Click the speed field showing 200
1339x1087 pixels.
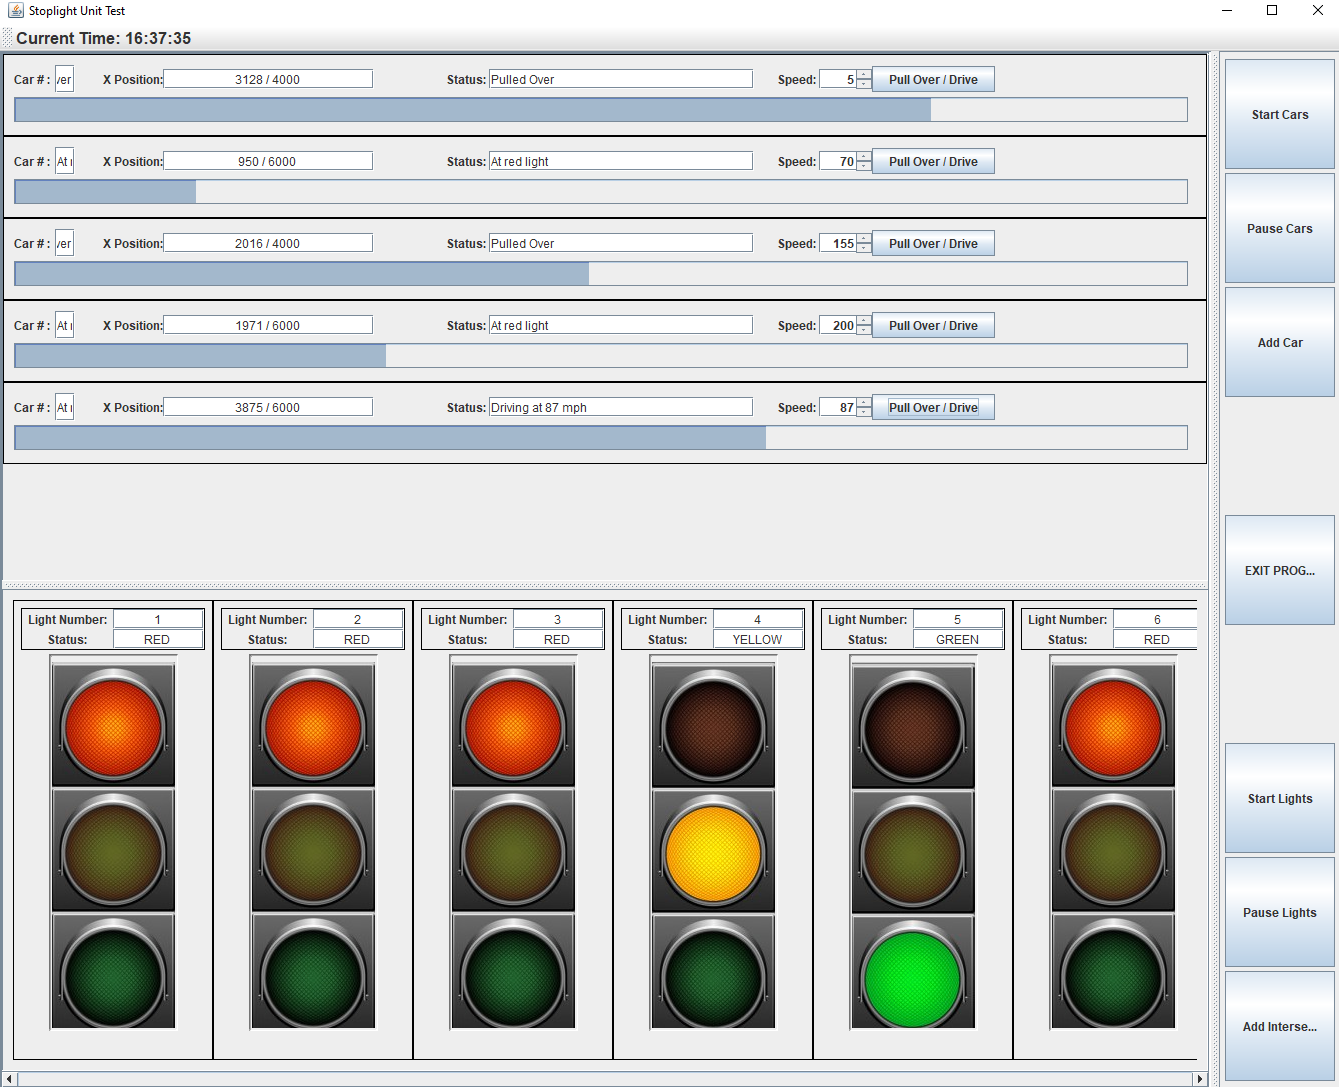click(x=838, y=326)
